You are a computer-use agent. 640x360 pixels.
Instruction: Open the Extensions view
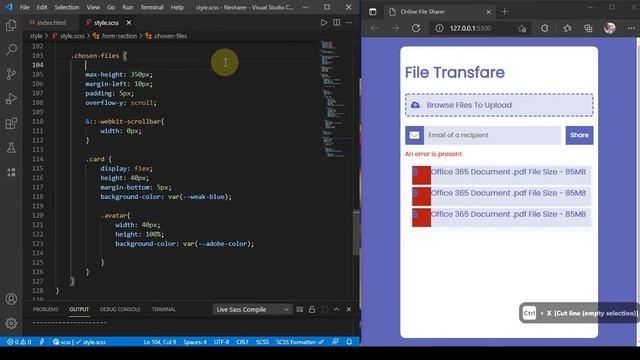[x=11, y=123]
